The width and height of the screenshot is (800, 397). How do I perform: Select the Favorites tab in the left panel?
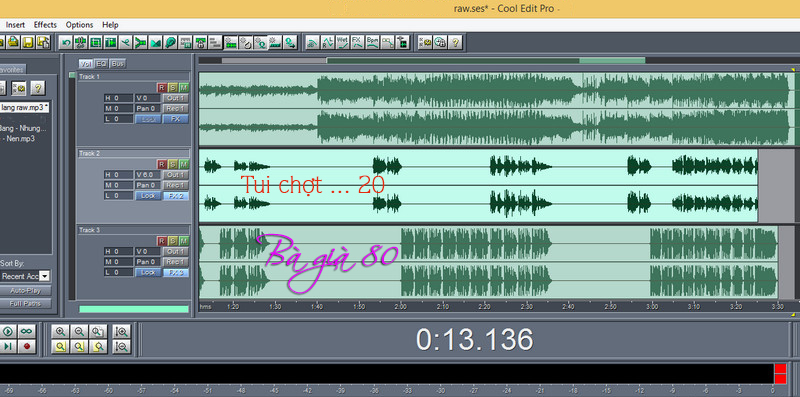(12, 70)
